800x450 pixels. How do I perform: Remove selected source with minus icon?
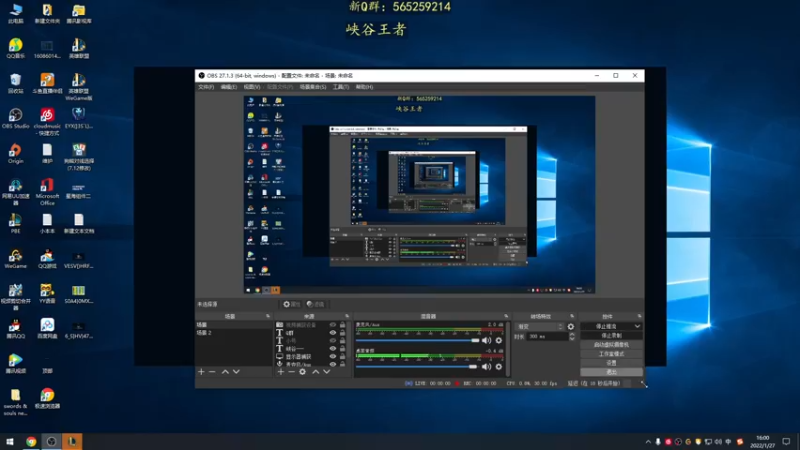[291, 372]
